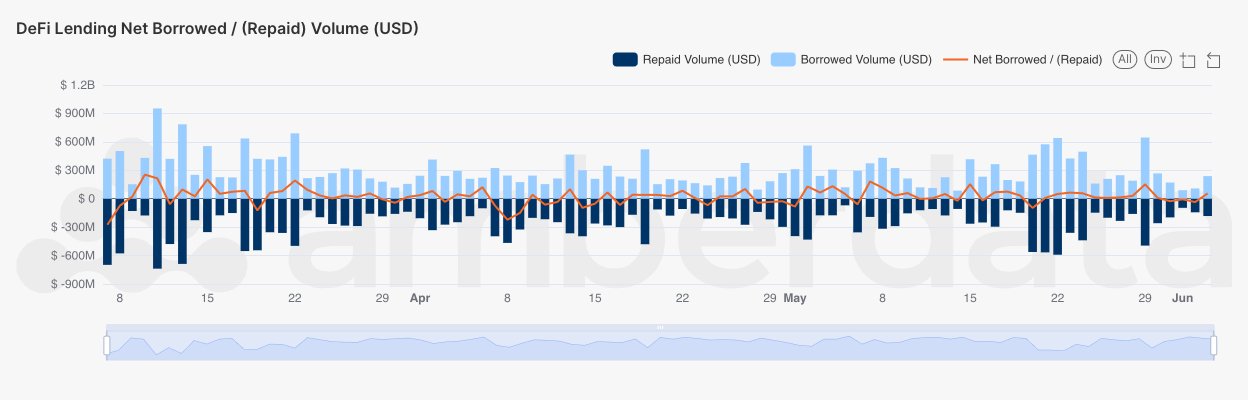
Task: Click the Apr x-axis month label
Action: [x=420, y=298]
